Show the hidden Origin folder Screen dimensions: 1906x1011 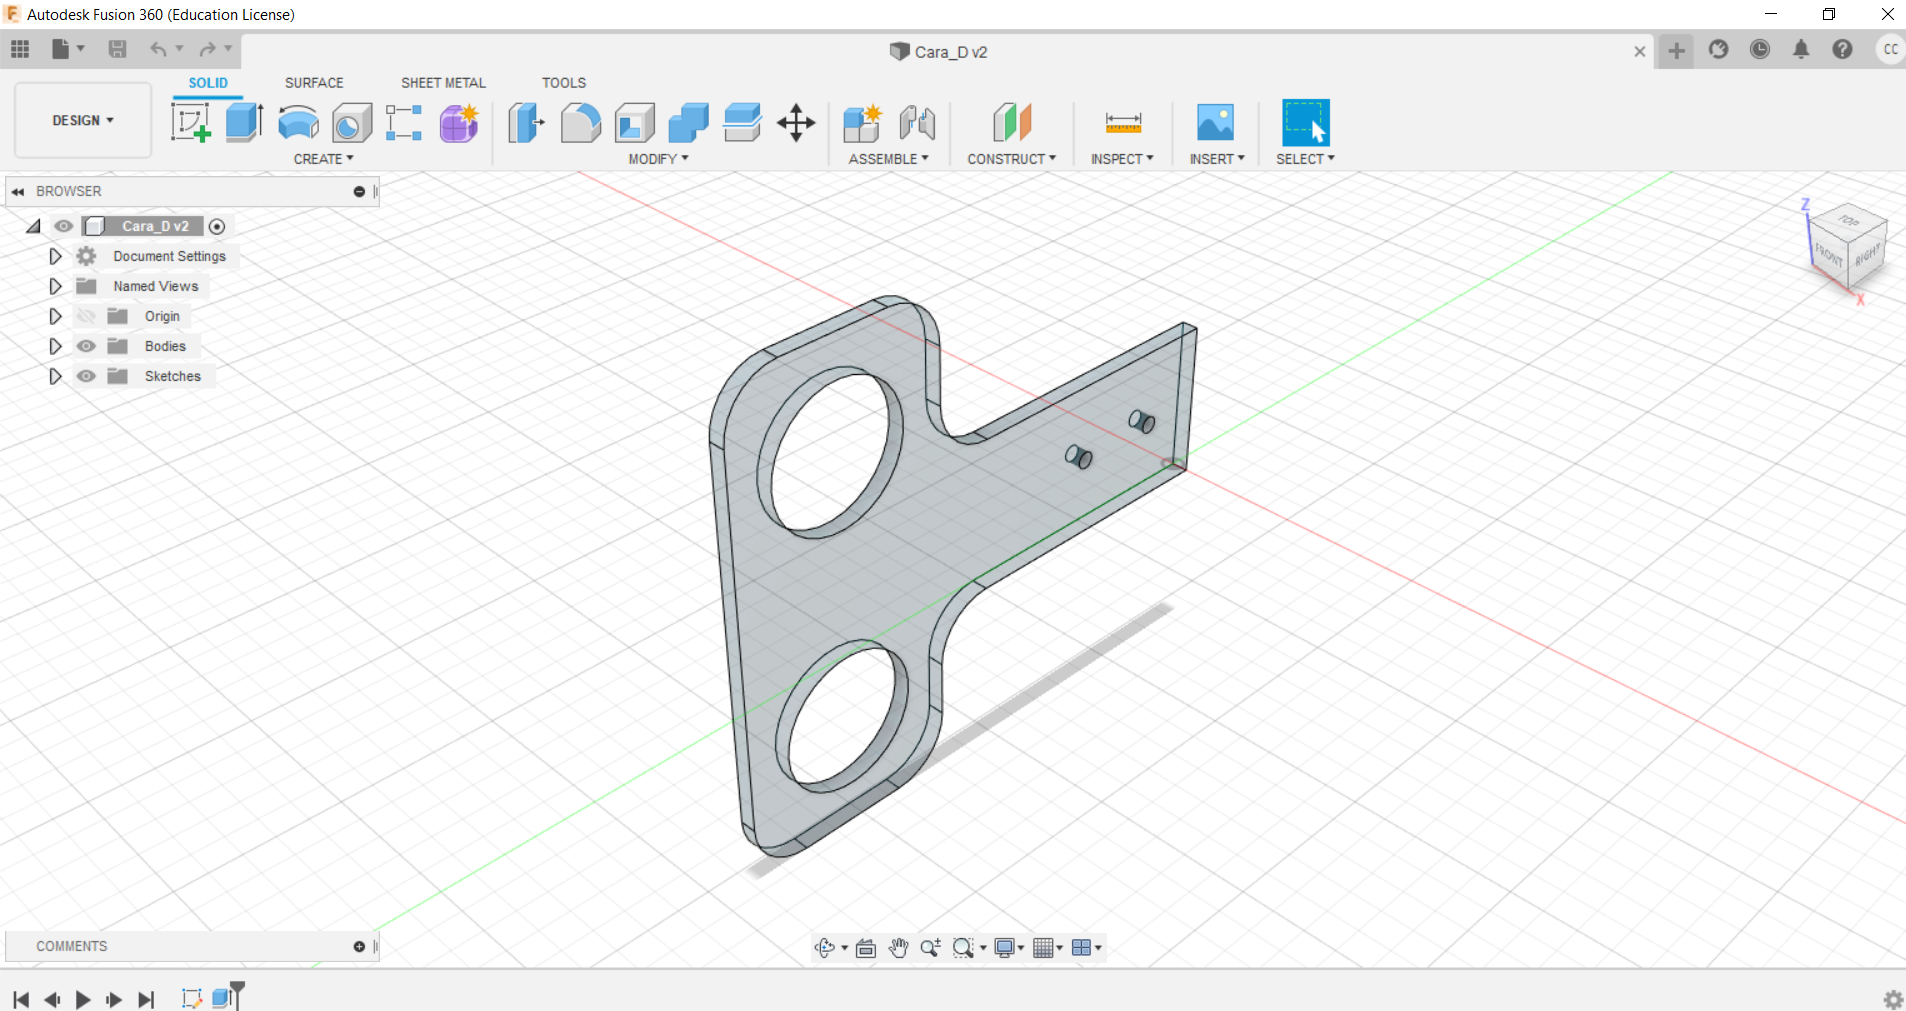[x=87, y=316]
